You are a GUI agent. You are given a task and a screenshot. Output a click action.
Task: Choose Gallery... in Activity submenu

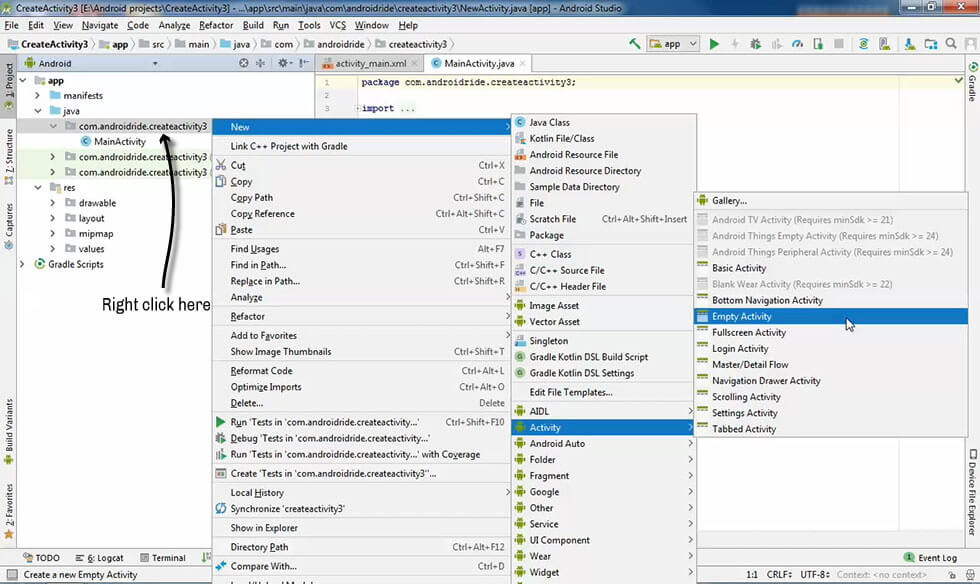[831, 201]
